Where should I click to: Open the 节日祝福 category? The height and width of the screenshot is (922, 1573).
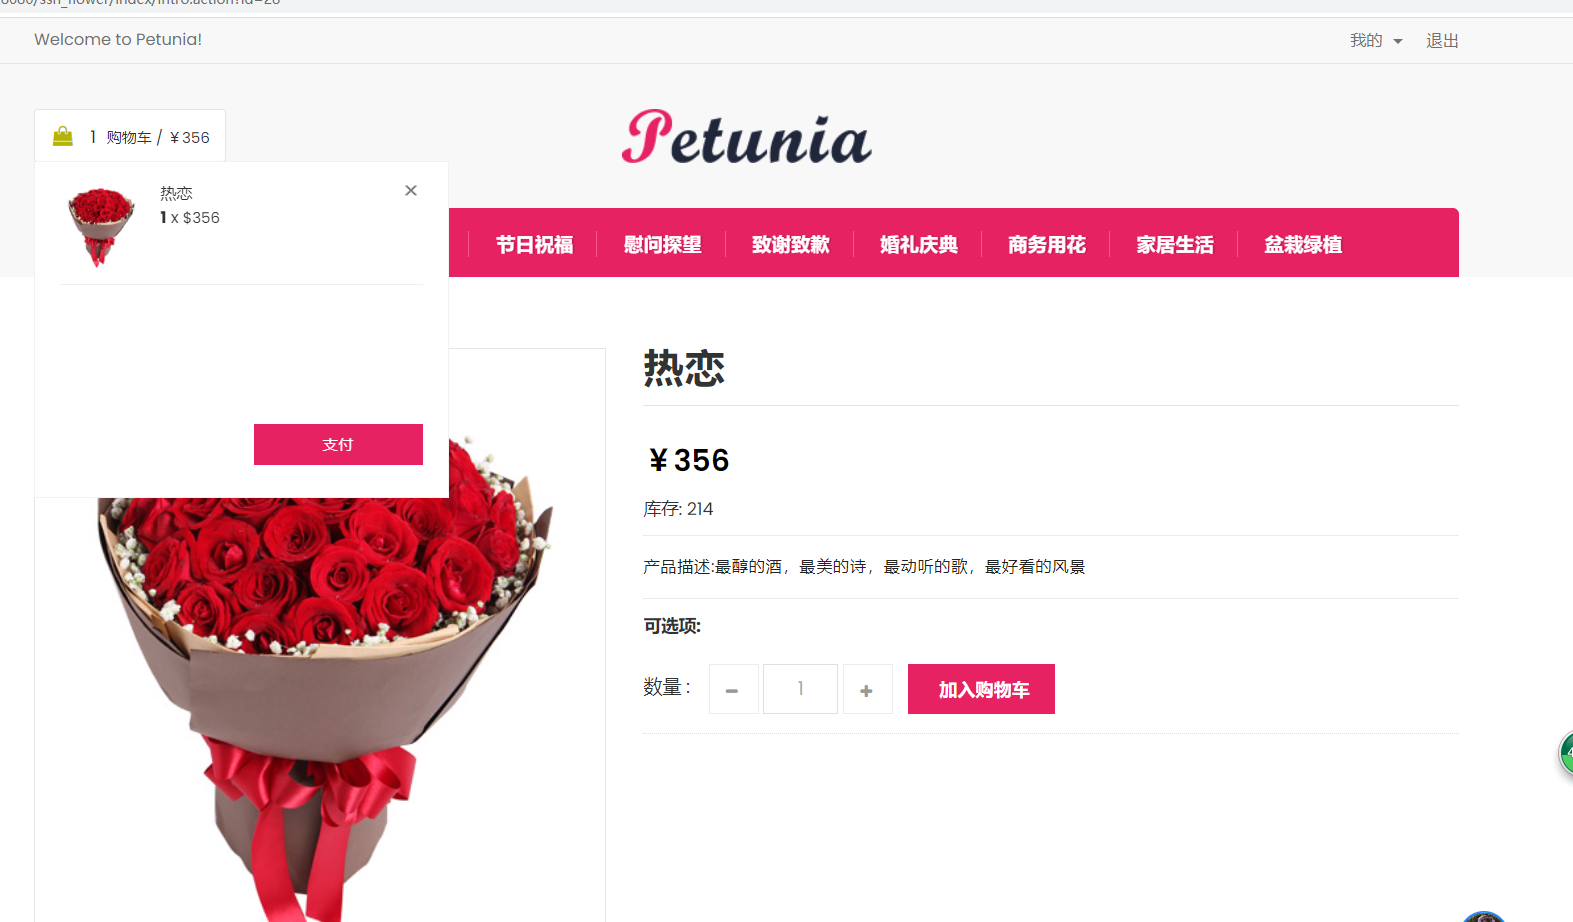pos(534,244)
